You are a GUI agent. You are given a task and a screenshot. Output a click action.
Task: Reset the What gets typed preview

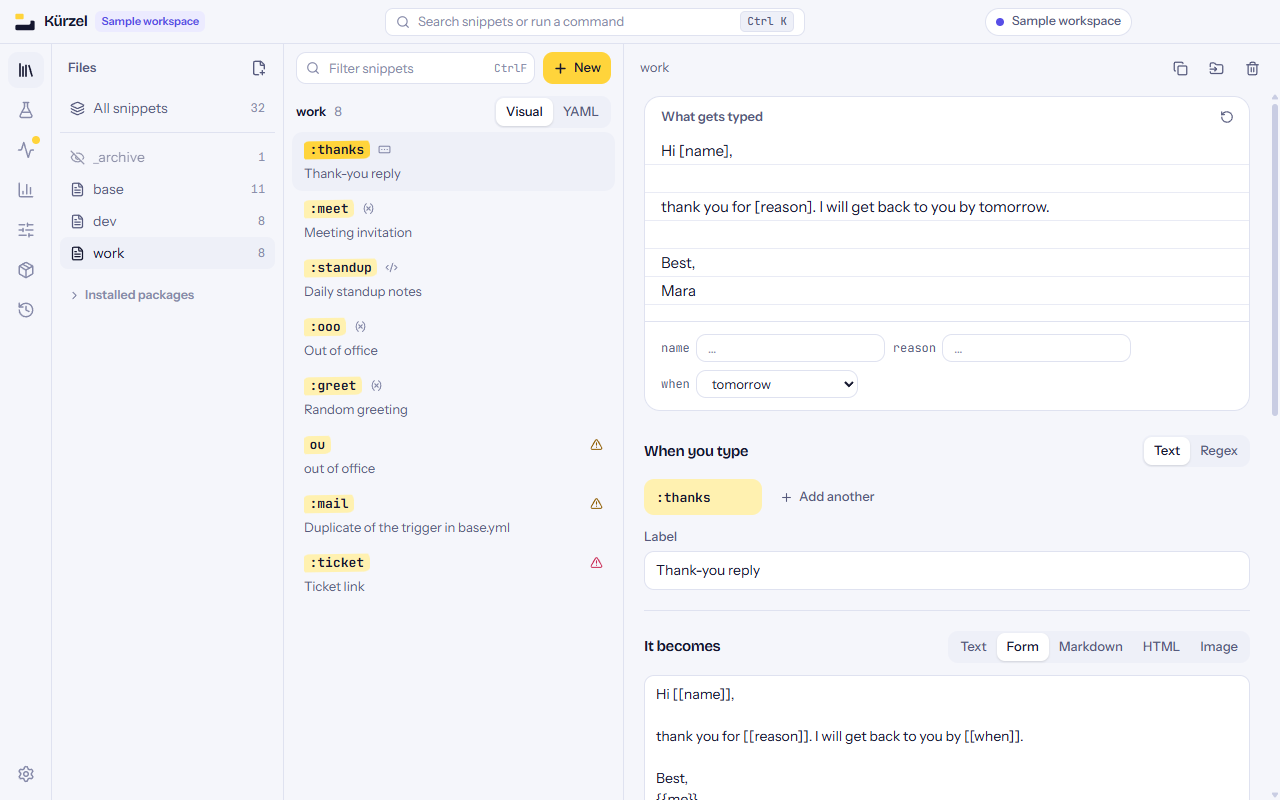click(1227, 117)
